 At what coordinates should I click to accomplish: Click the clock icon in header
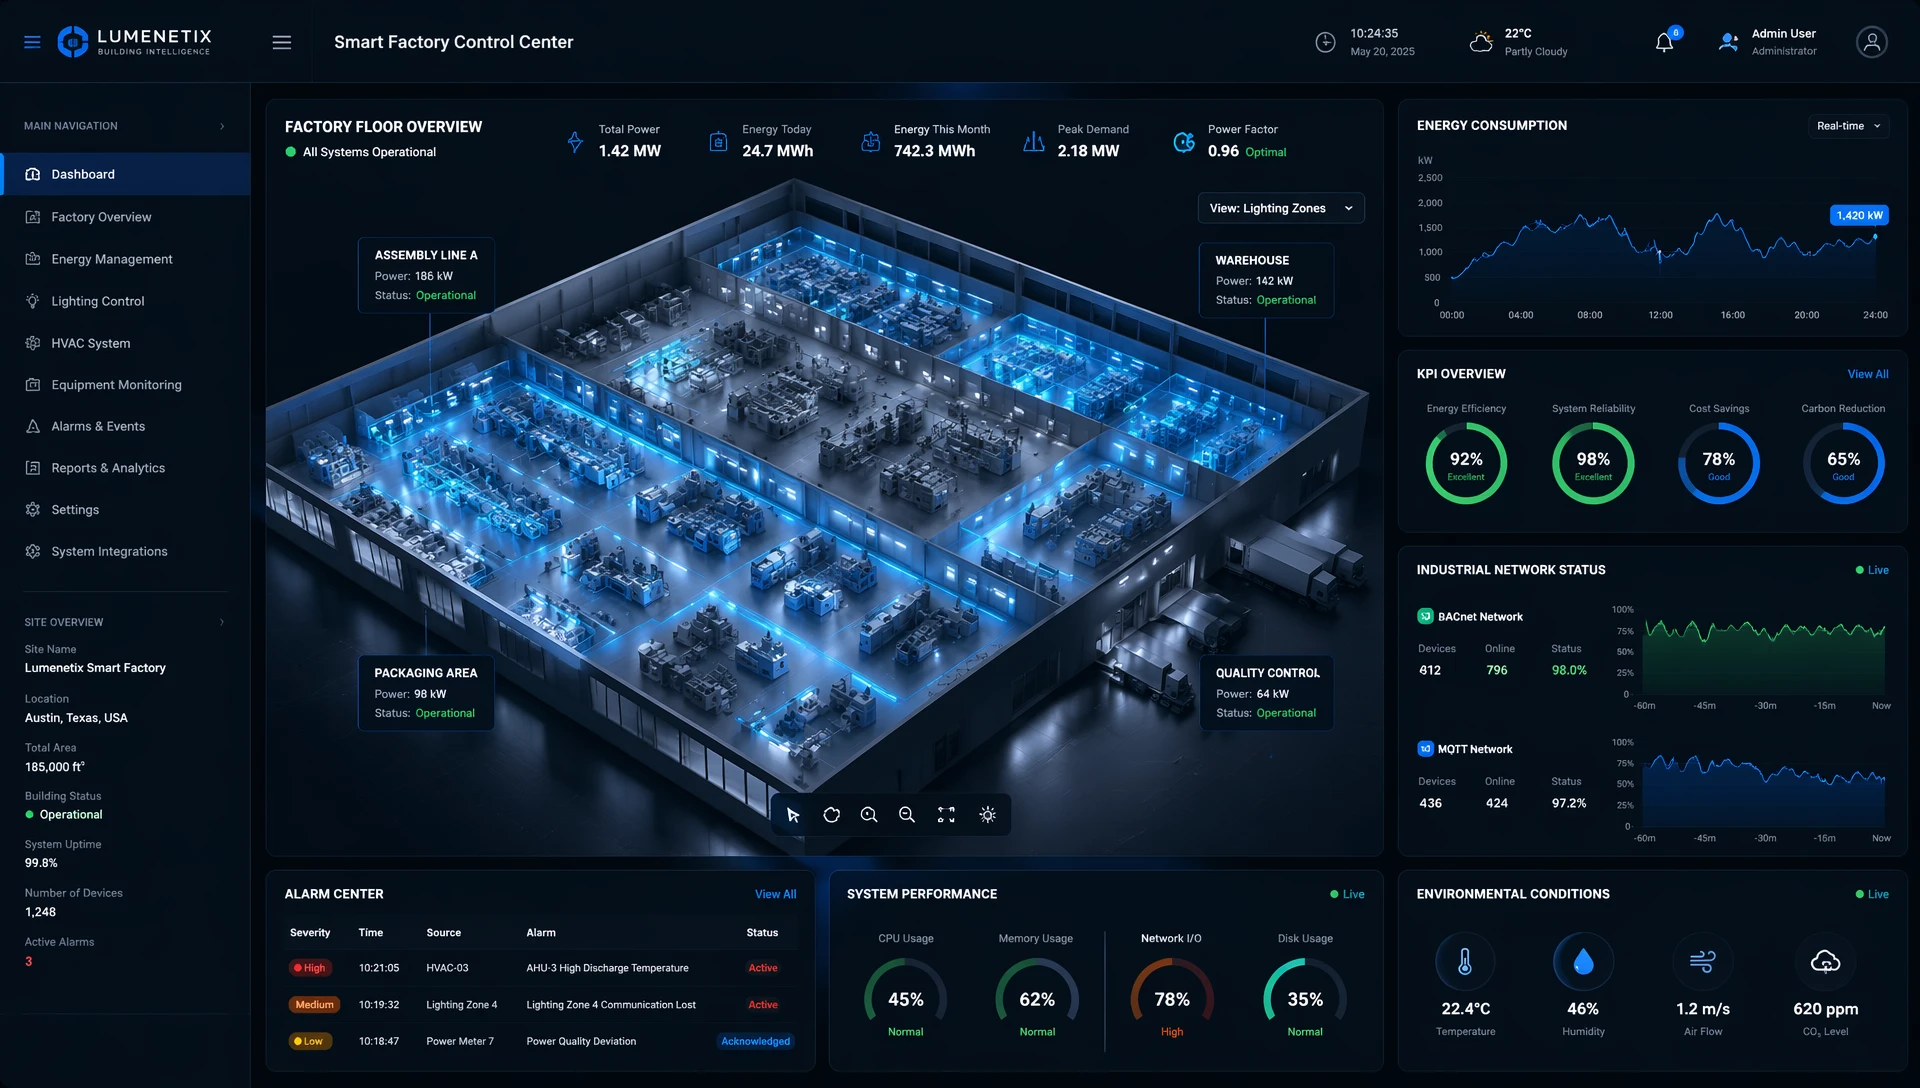coord(1325,42)
